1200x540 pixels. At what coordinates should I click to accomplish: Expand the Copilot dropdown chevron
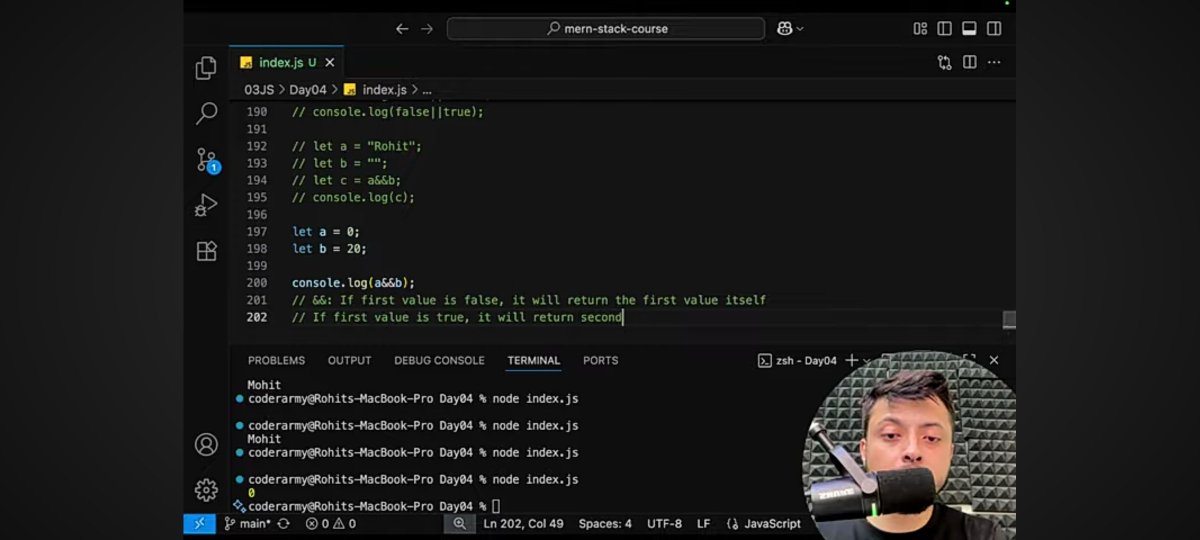click(801, 29)
